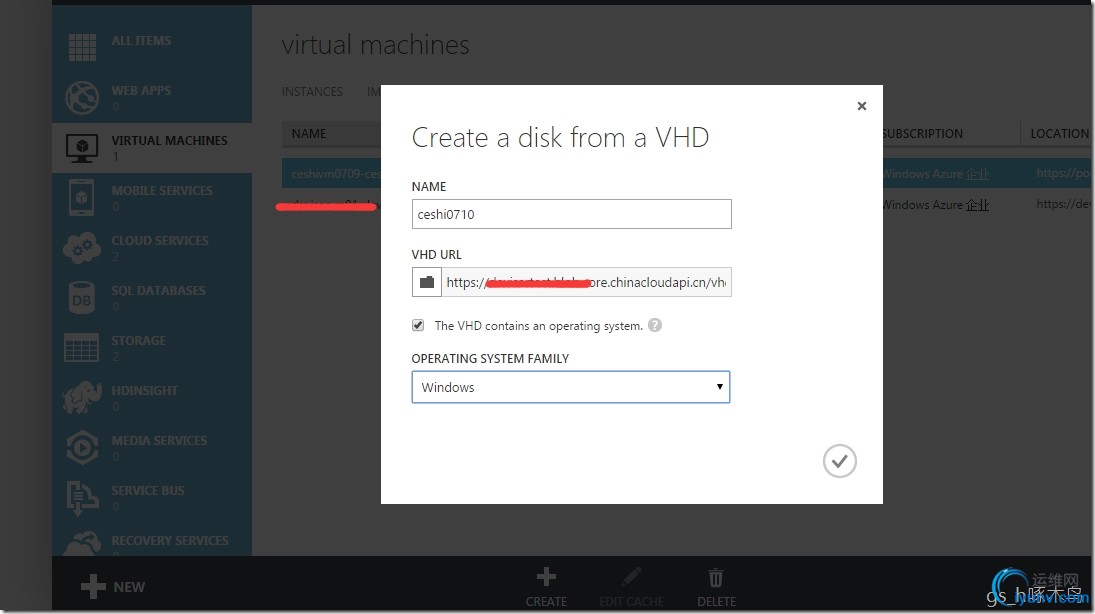Select MOBILE SERVICES menu label
This screenshot has width=1095, height=614.
pos(162,190)
